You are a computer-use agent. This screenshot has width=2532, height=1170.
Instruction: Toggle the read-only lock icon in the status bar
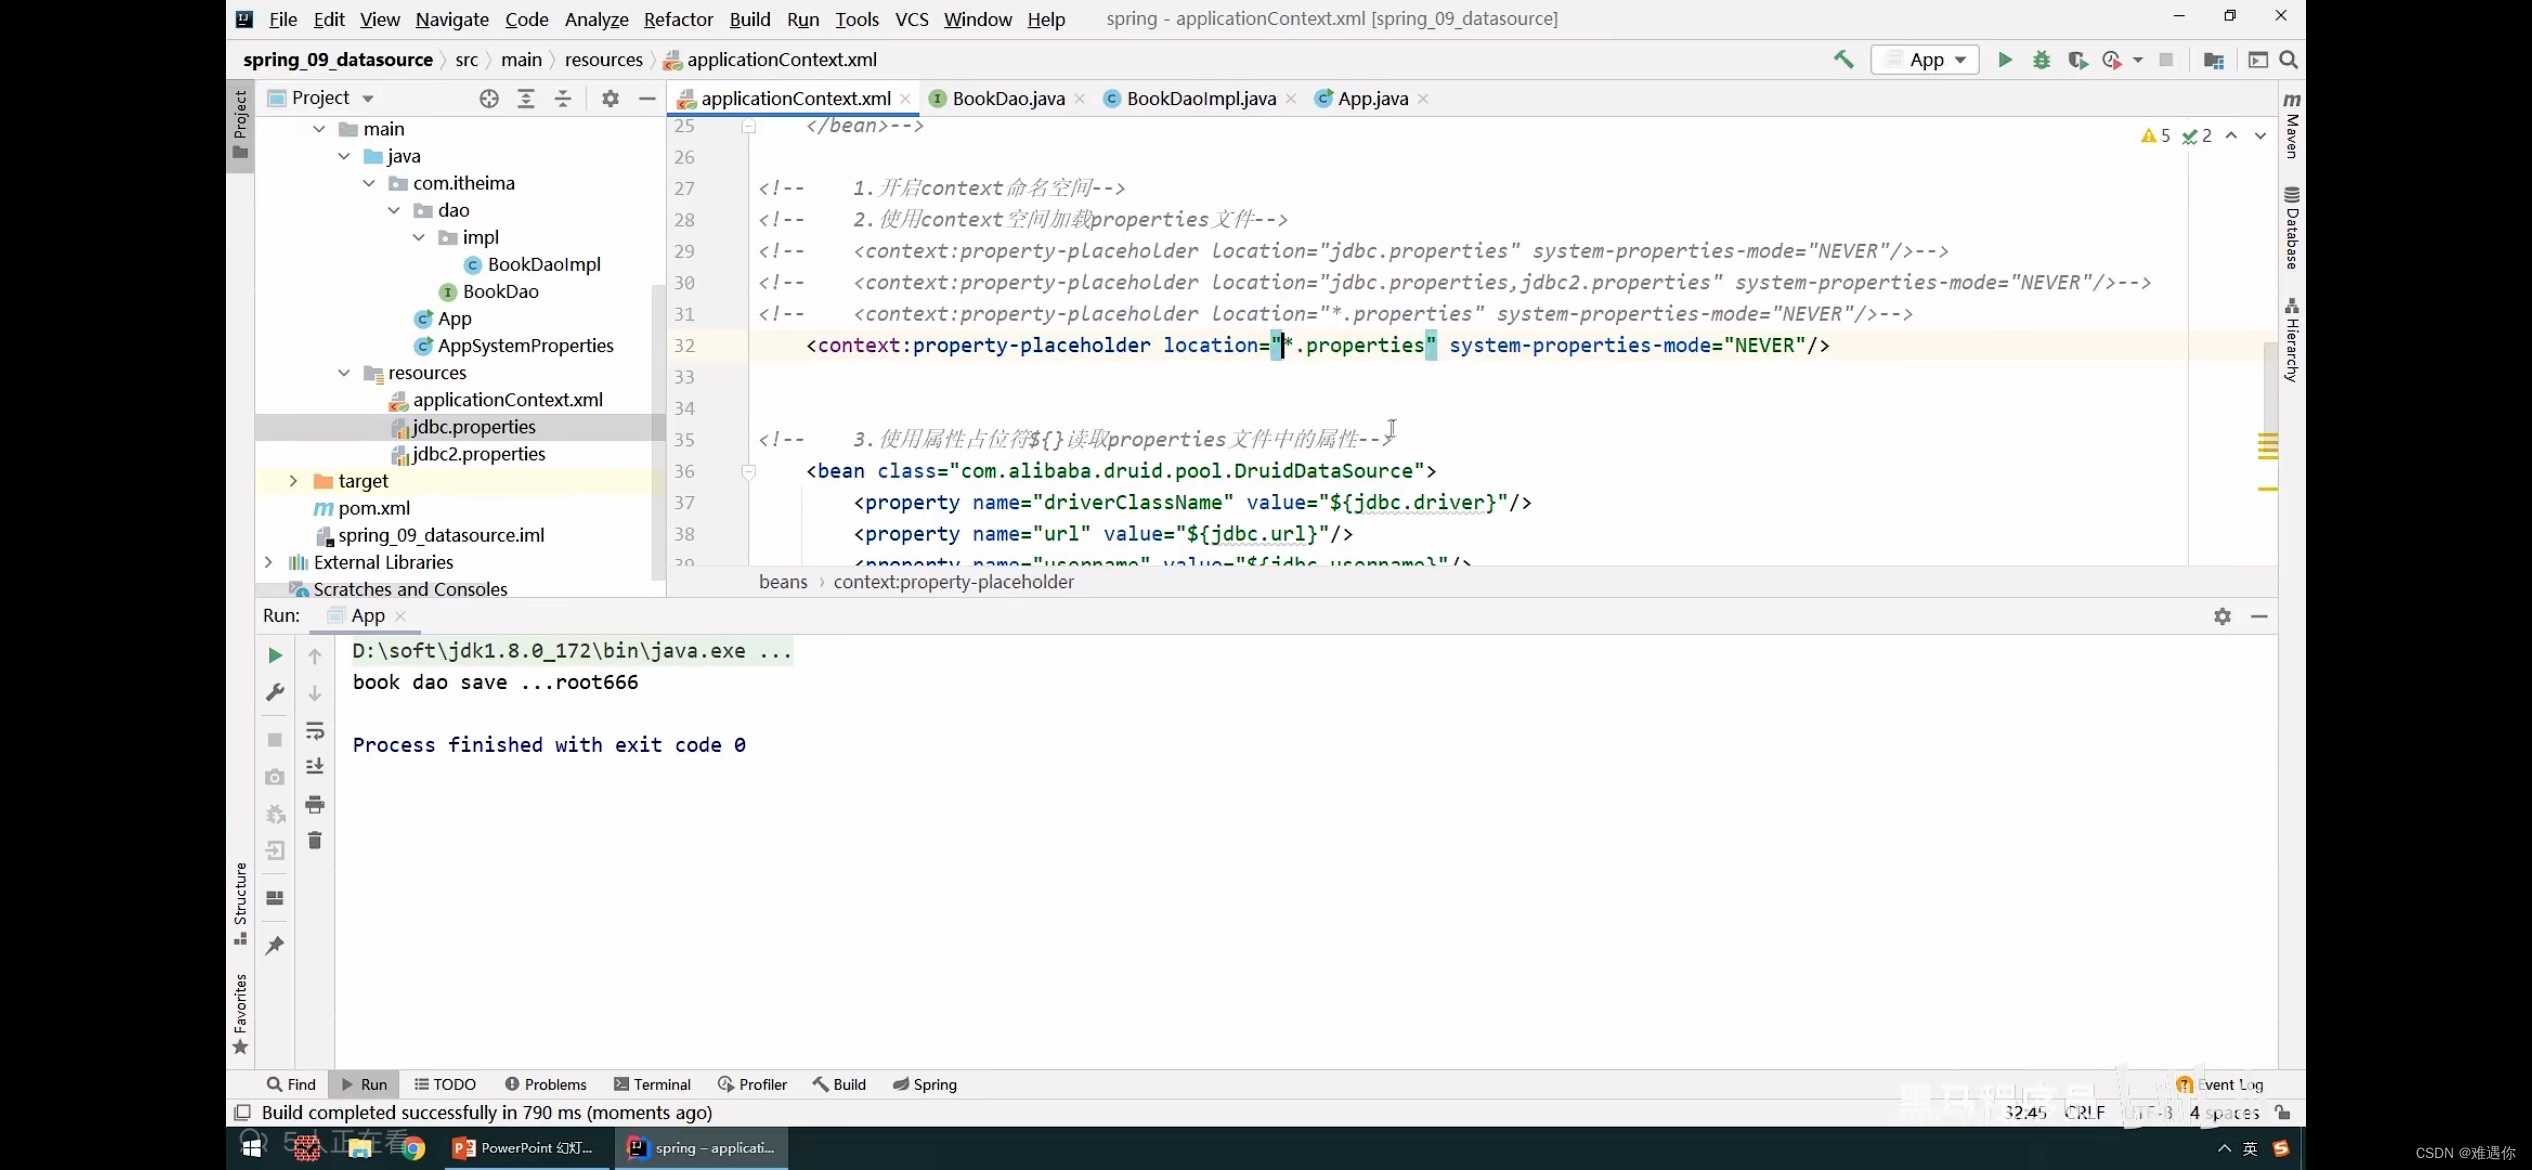(x=2283, y=1112)
